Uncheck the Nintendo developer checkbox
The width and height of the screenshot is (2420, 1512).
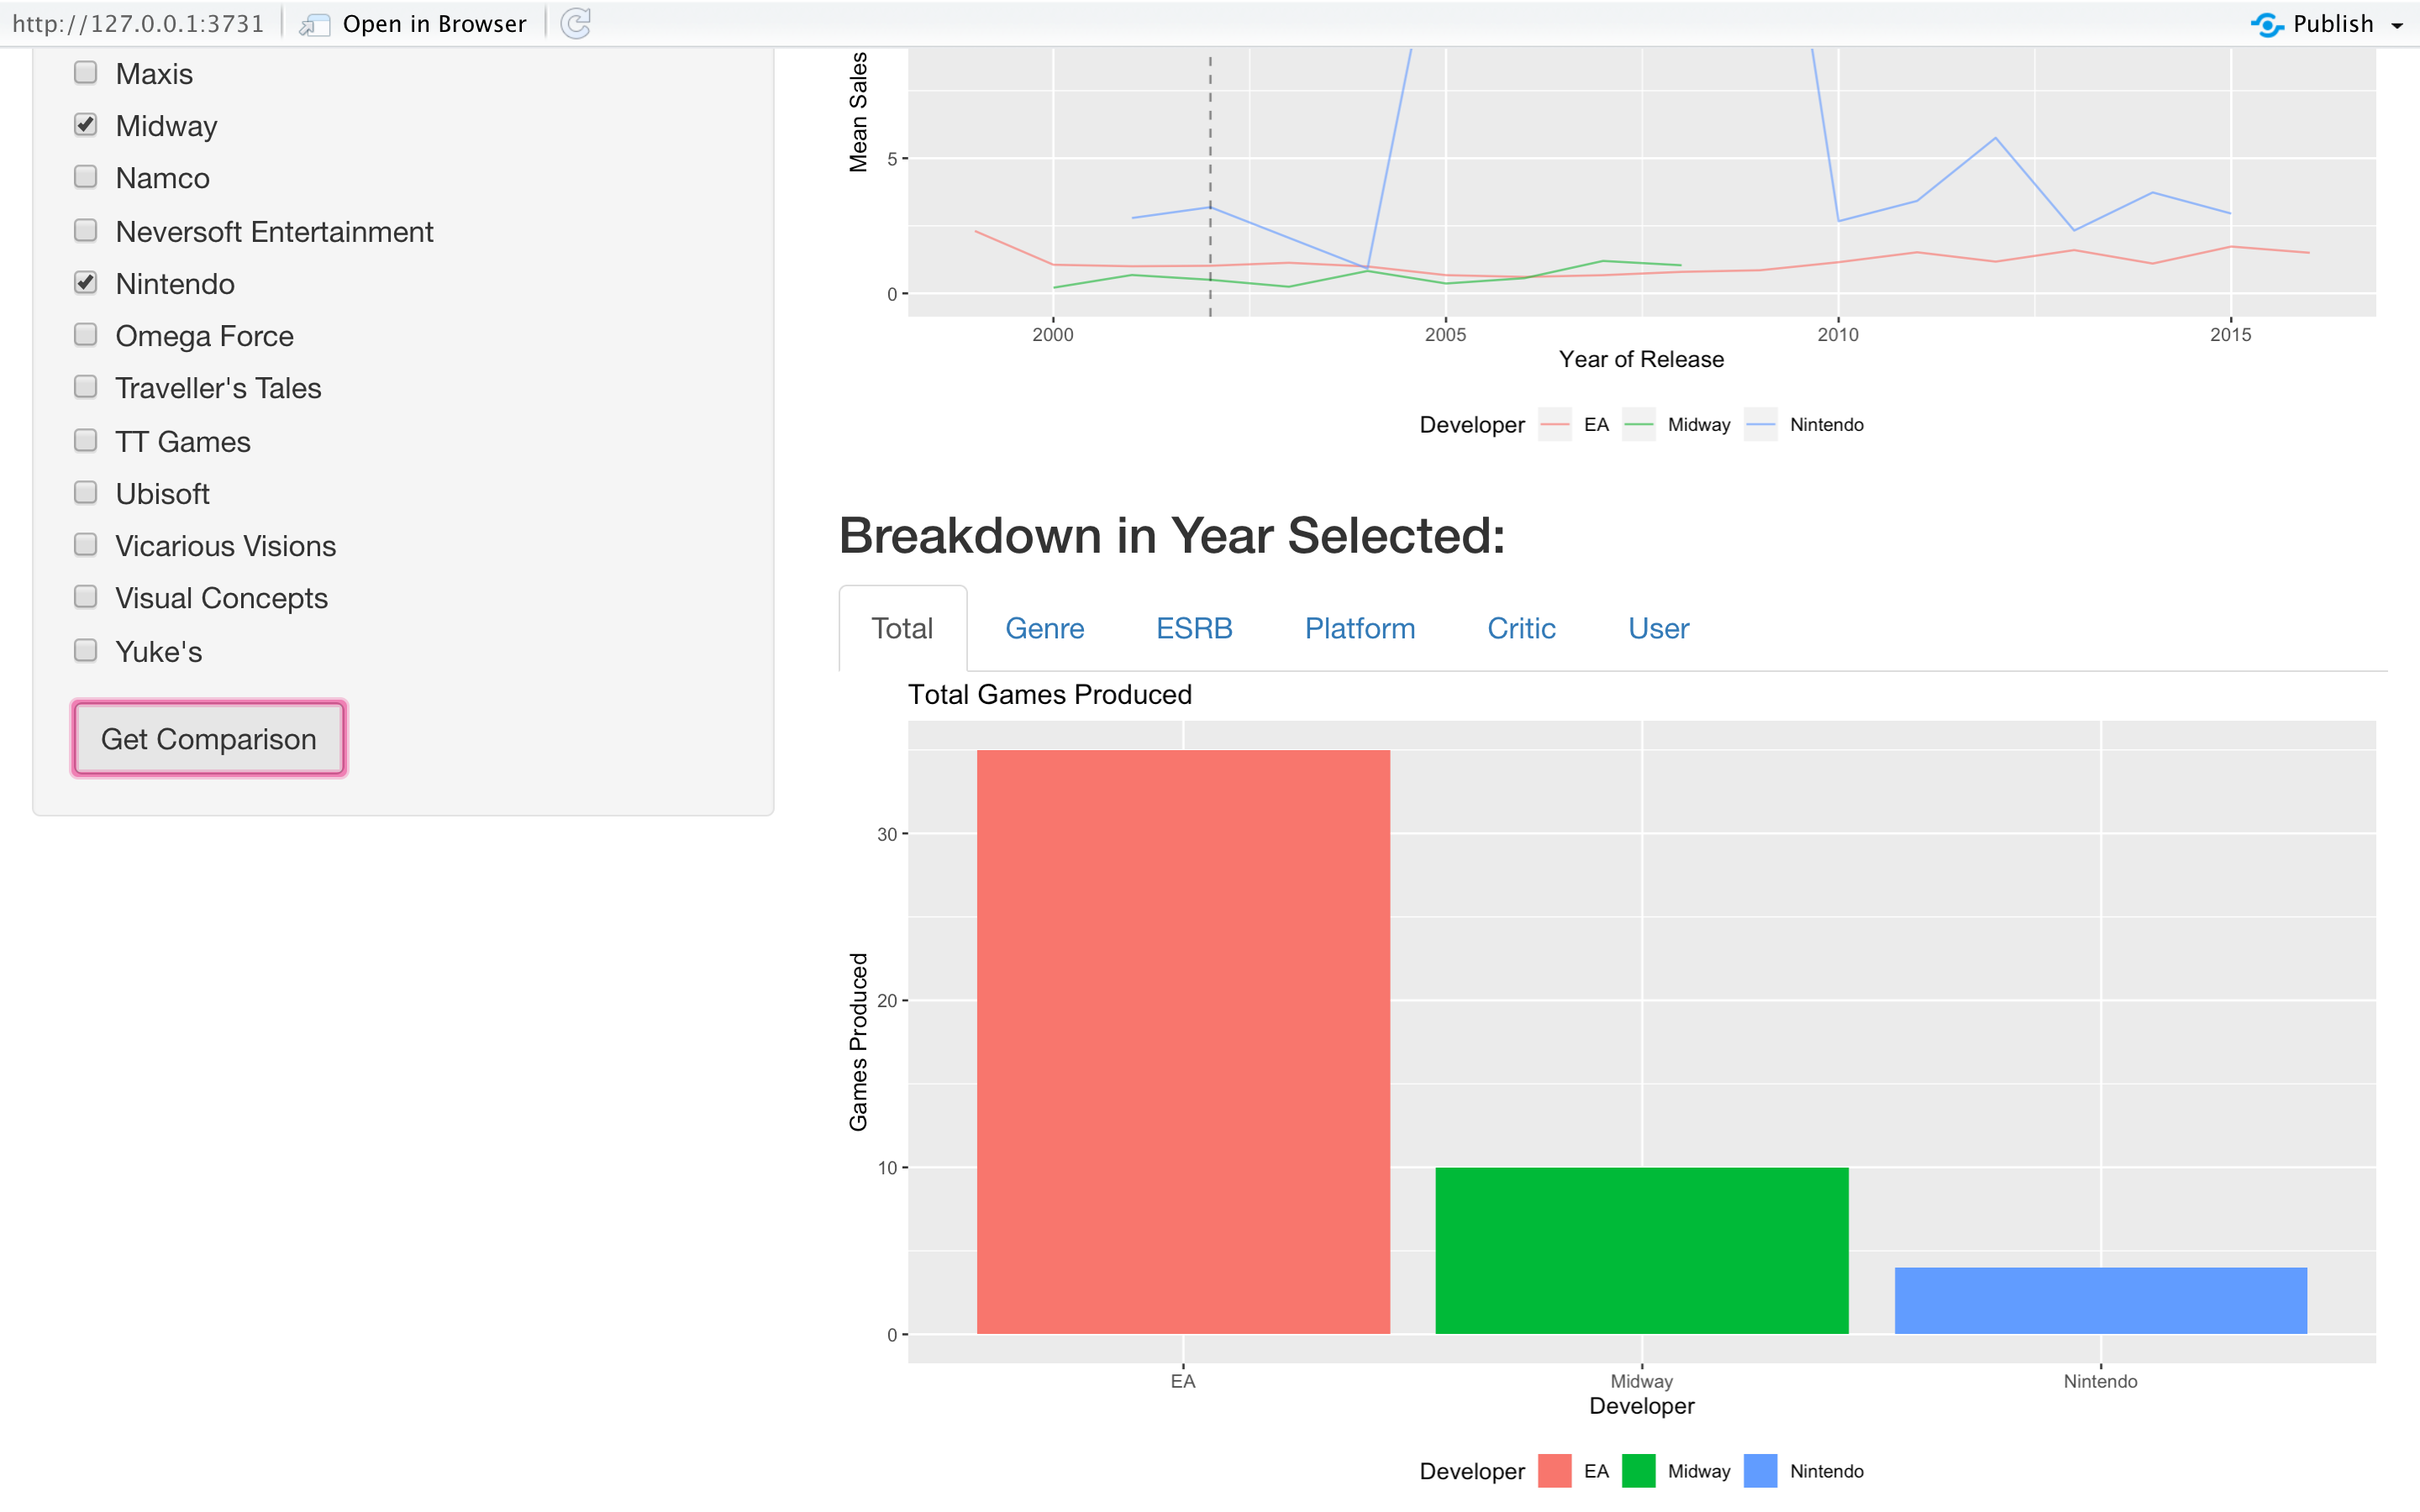pos(86,283)
